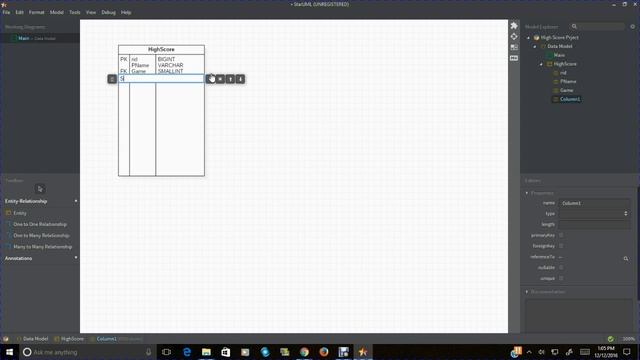The image size is (640, 360).
Task: Select One to Many Relationship tool
Action: (x=40, y=236)
